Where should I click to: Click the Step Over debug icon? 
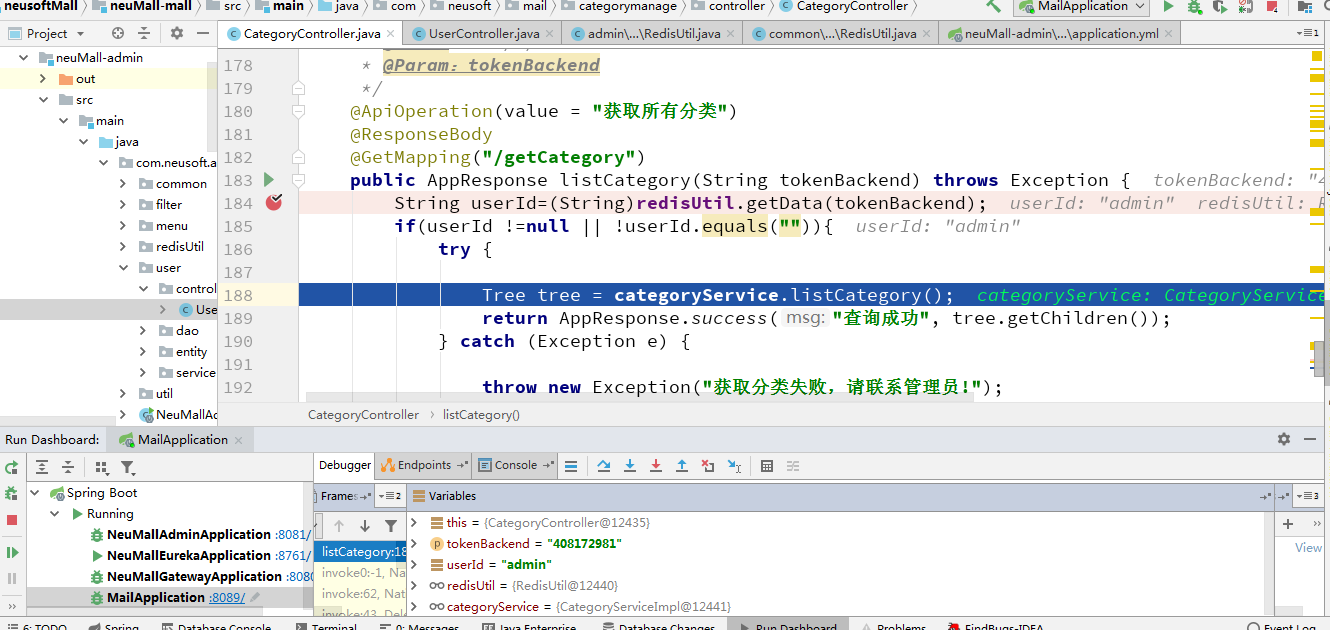pyautogui.click(x=604, y=466)
